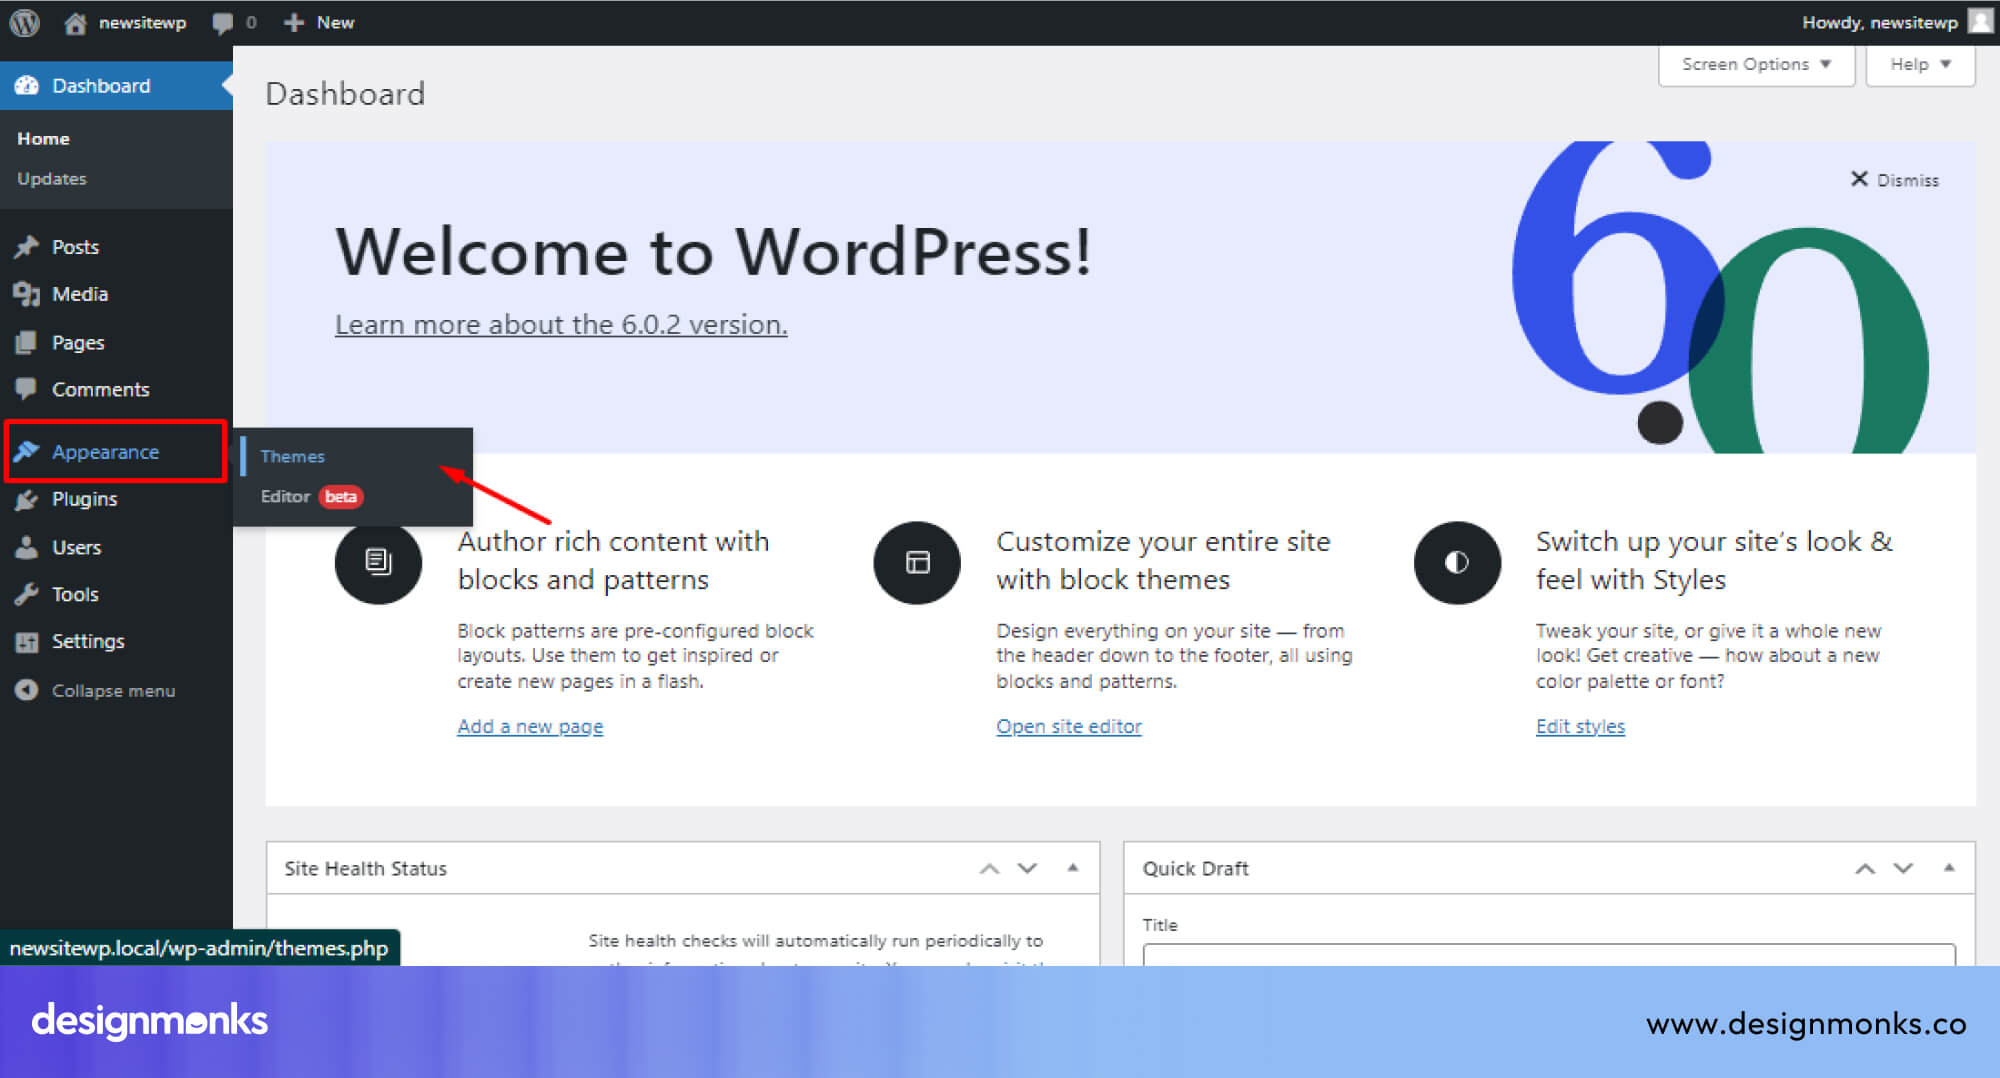Click the Collapse menu arrow icon

(26, 690)
